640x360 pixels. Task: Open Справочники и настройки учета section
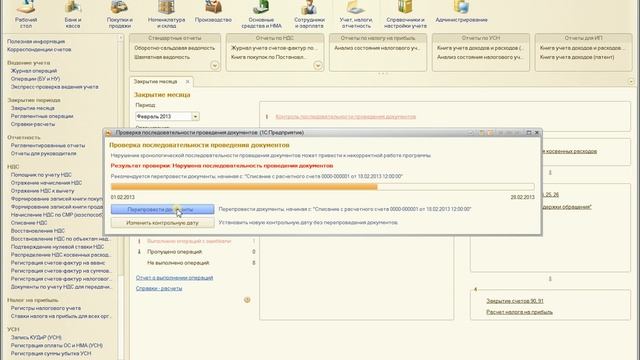click(x=405, y=15)
